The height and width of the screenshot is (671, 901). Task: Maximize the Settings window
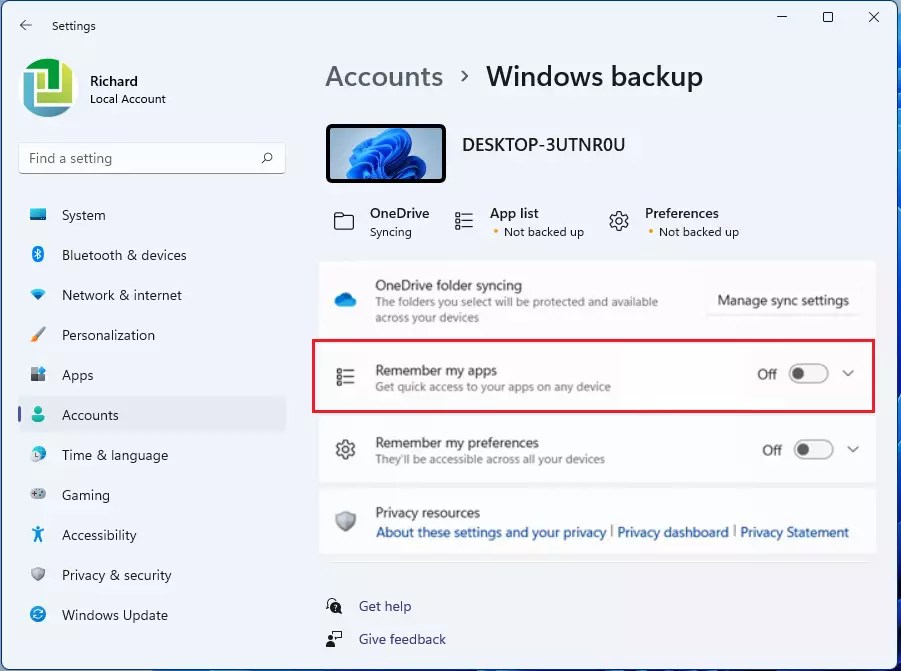pos(827,17)
